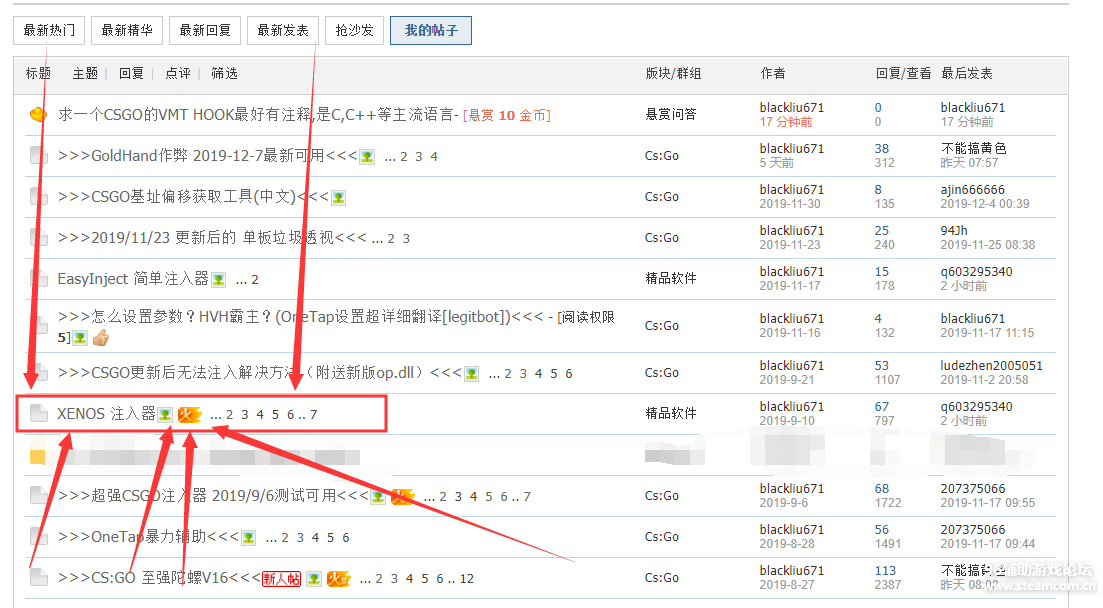Click the 新人帖 badge on the CS:GO 至强陀螺V16 thread
Image resolution: width=1103 pixels, height=608 pixels.
(281, 578)
